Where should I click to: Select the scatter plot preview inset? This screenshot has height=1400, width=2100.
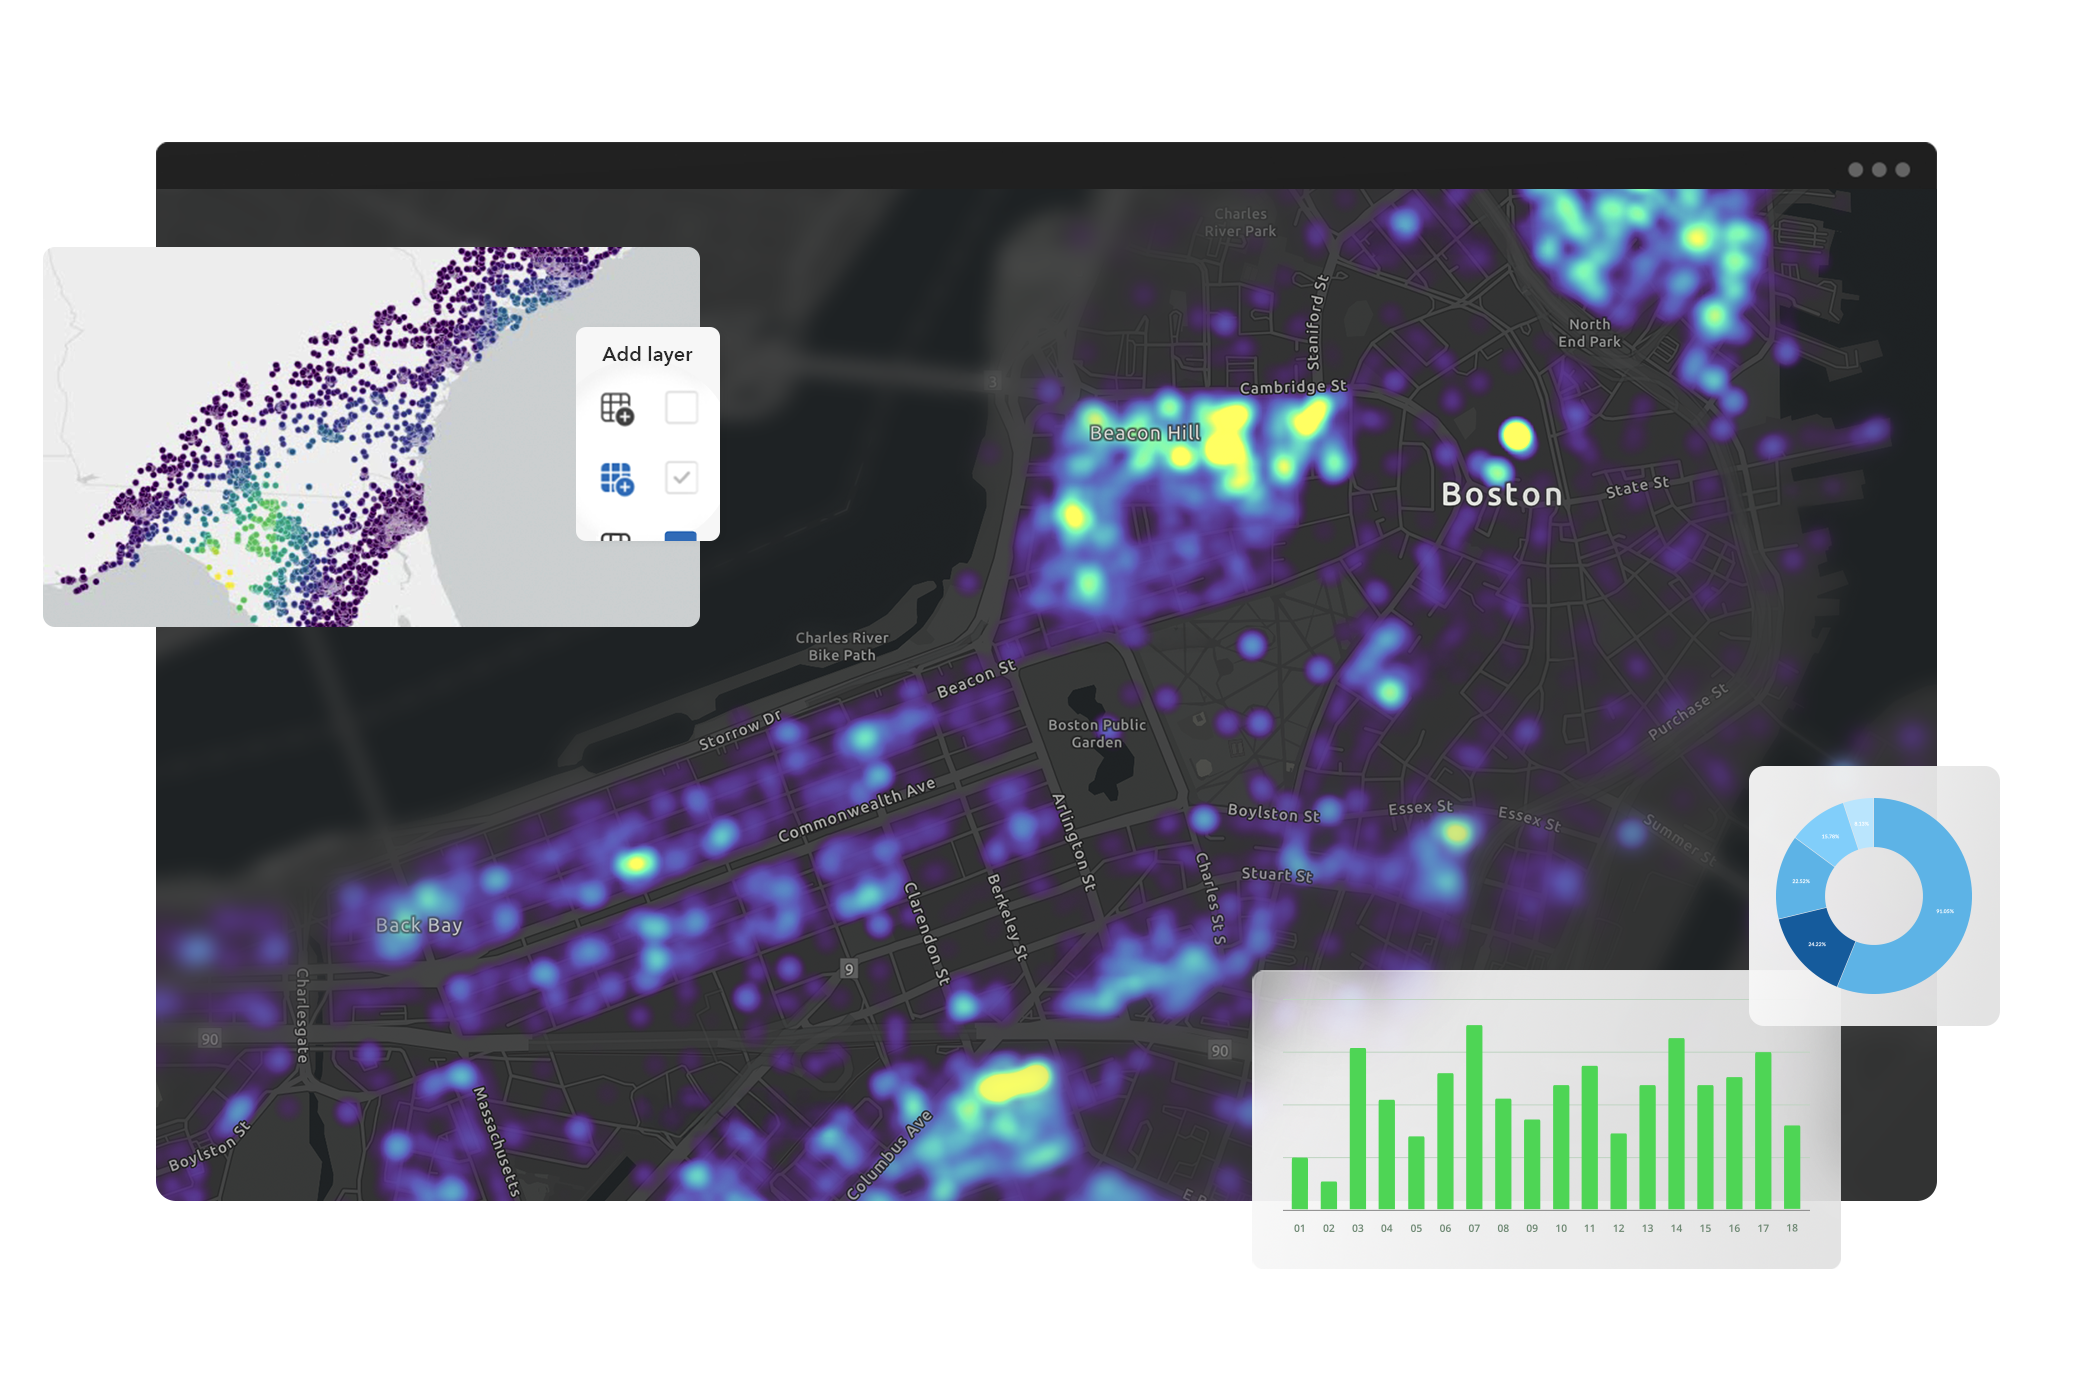(x=300, y=430)
